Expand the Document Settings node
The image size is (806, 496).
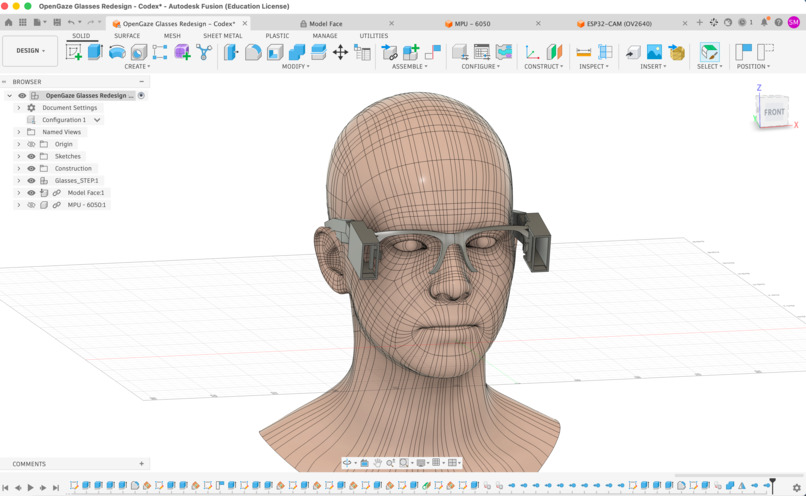[x=19, y=108]
